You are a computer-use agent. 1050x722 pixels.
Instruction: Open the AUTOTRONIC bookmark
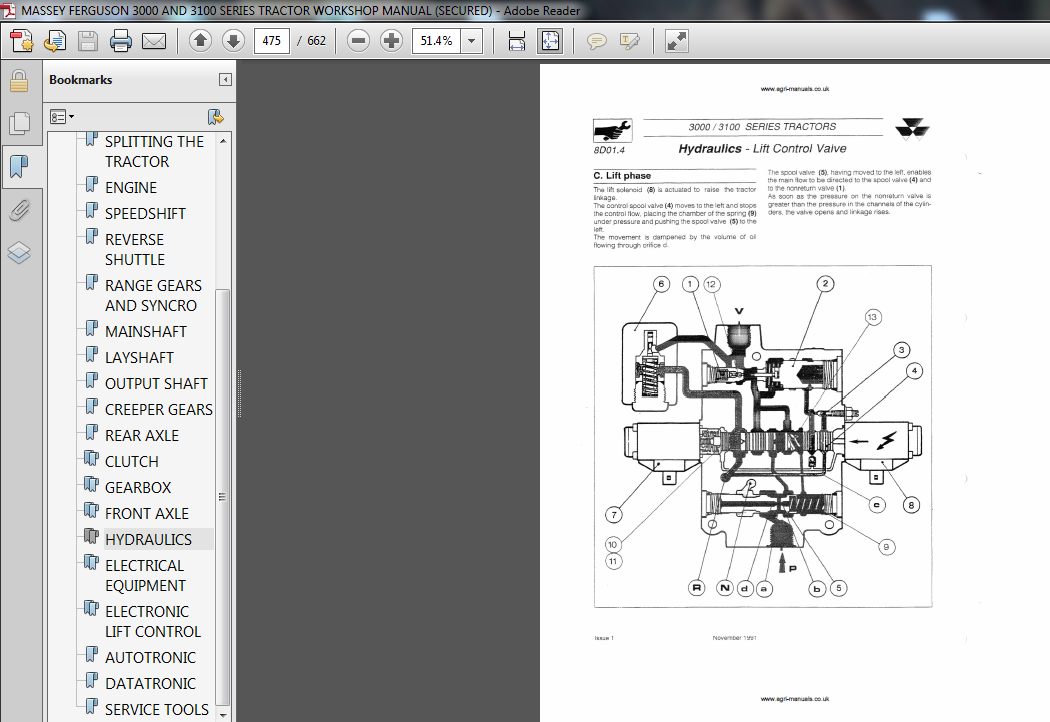click(x=150, y=658)
